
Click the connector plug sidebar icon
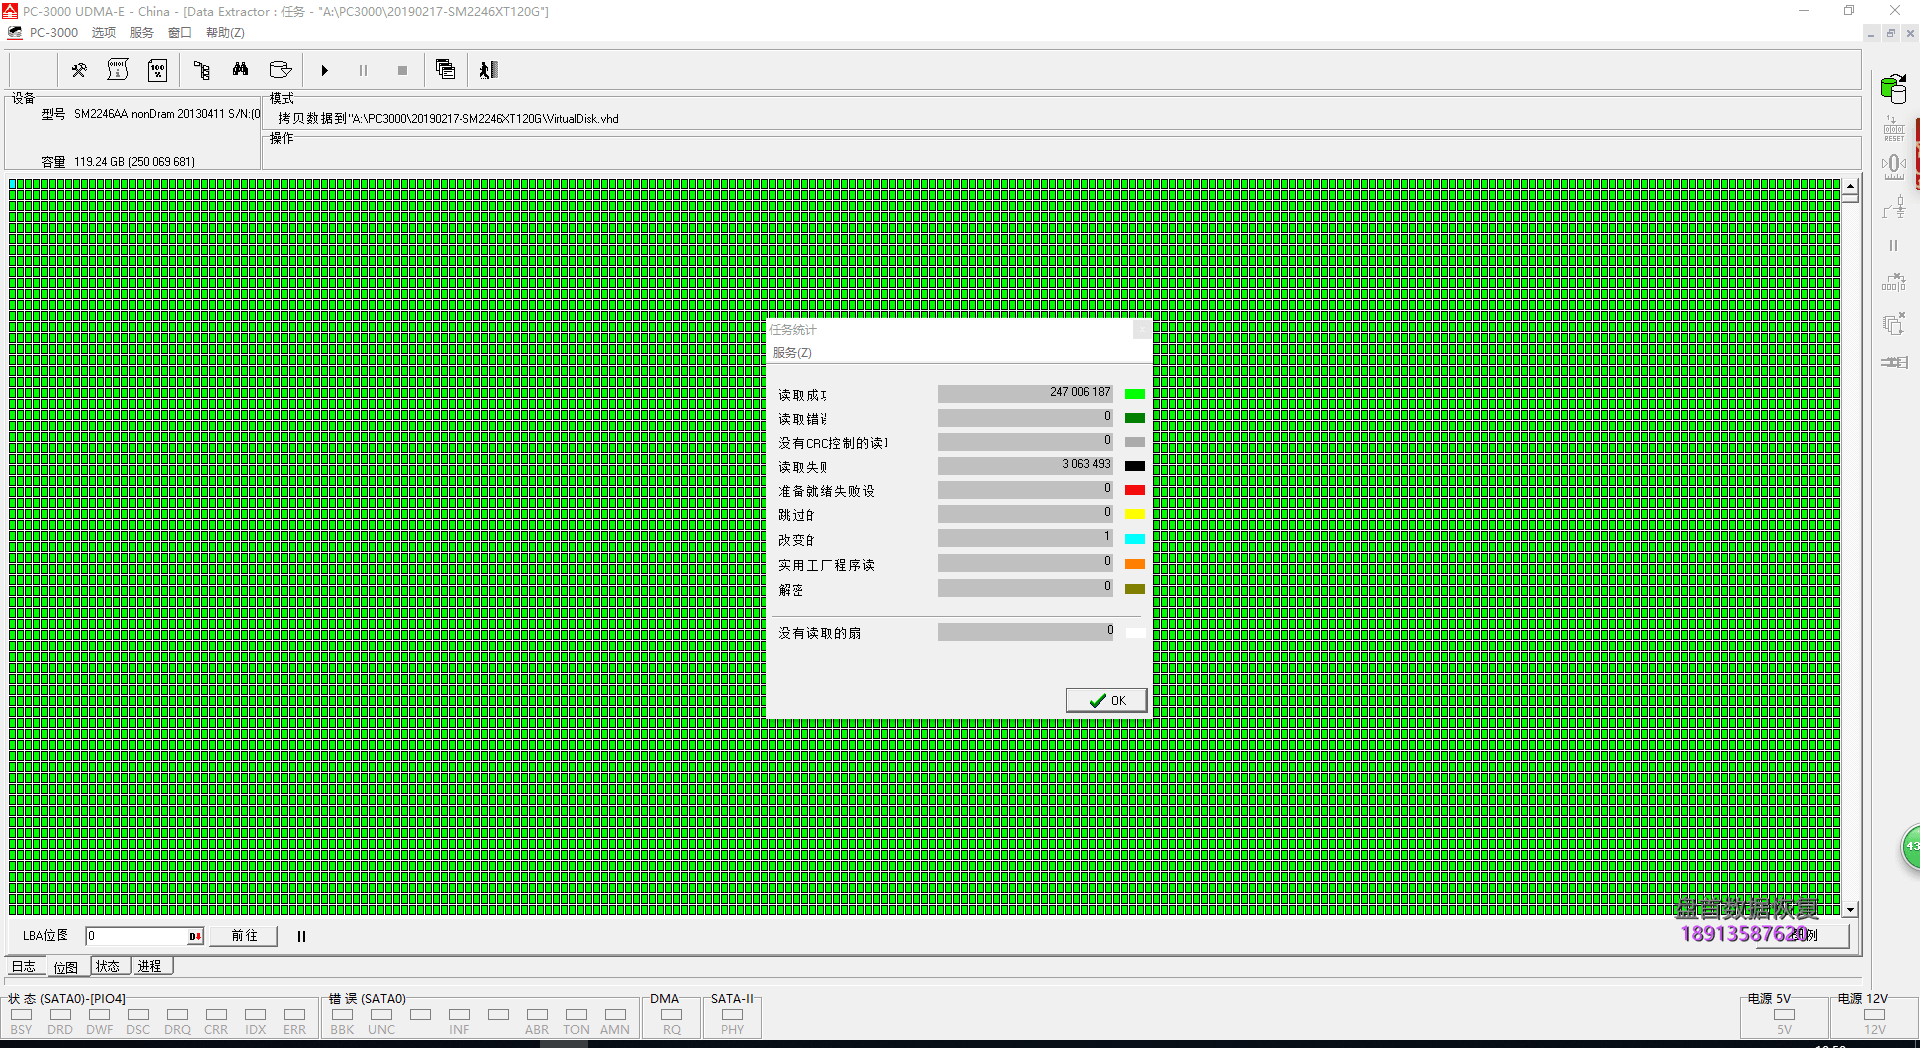pyautogui.click(x=1893, y=362)
